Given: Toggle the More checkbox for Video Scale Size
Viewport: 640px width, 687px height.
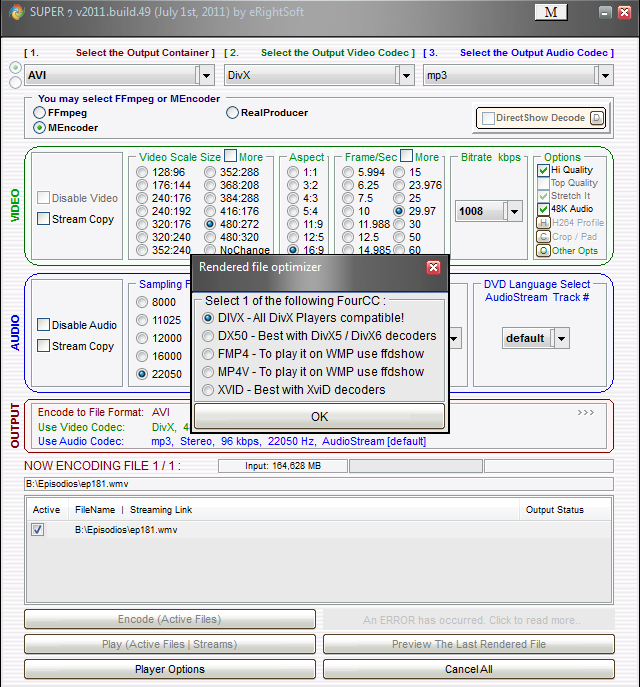Looking at the screenshot, I should pos(230,156).
